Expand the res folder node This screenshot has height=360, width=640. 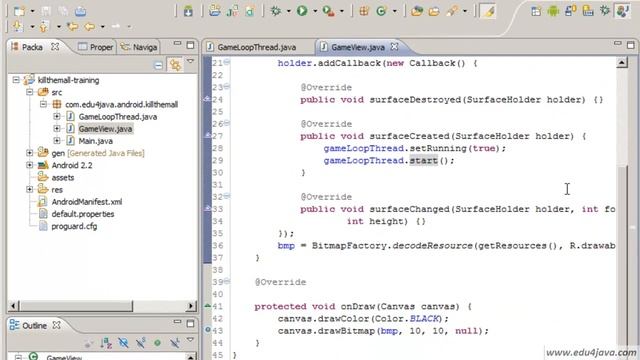pyautogui.click(x=30, y=189)
